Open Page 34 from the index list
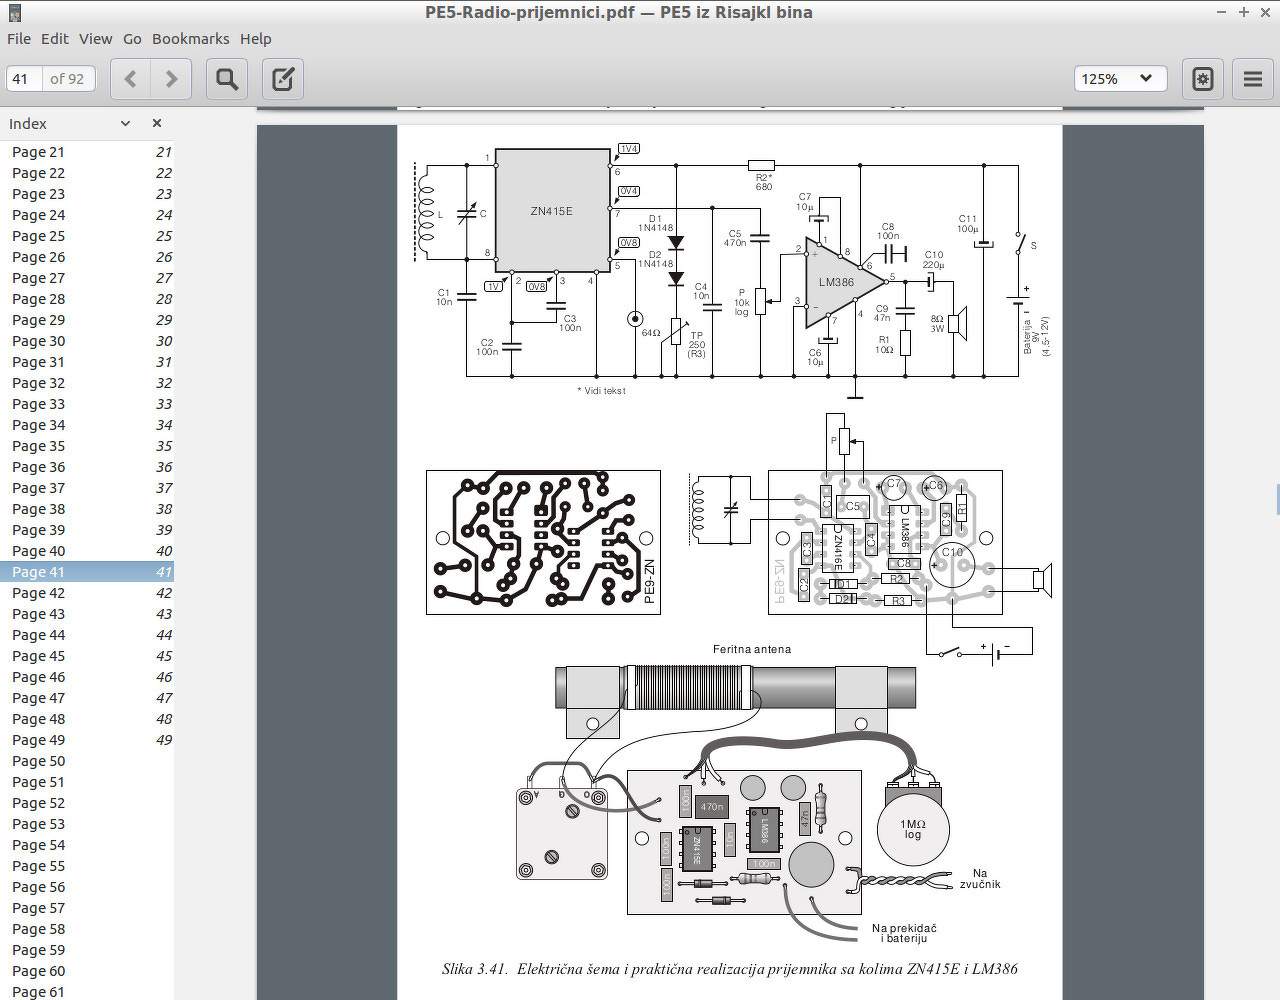The width and height of the screenshot is (1280, 1000). [87, 425]
